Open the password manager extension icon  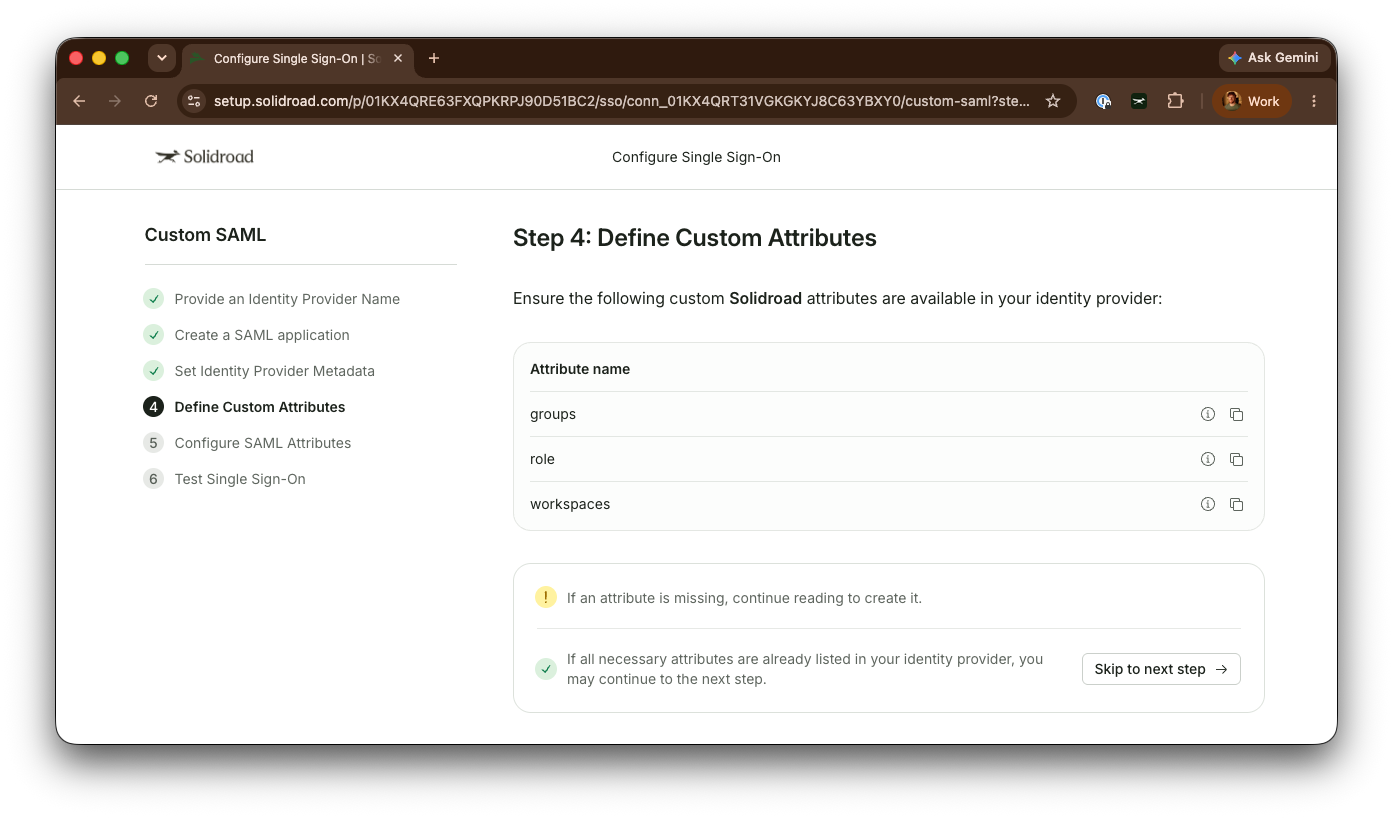[1103, 101]
